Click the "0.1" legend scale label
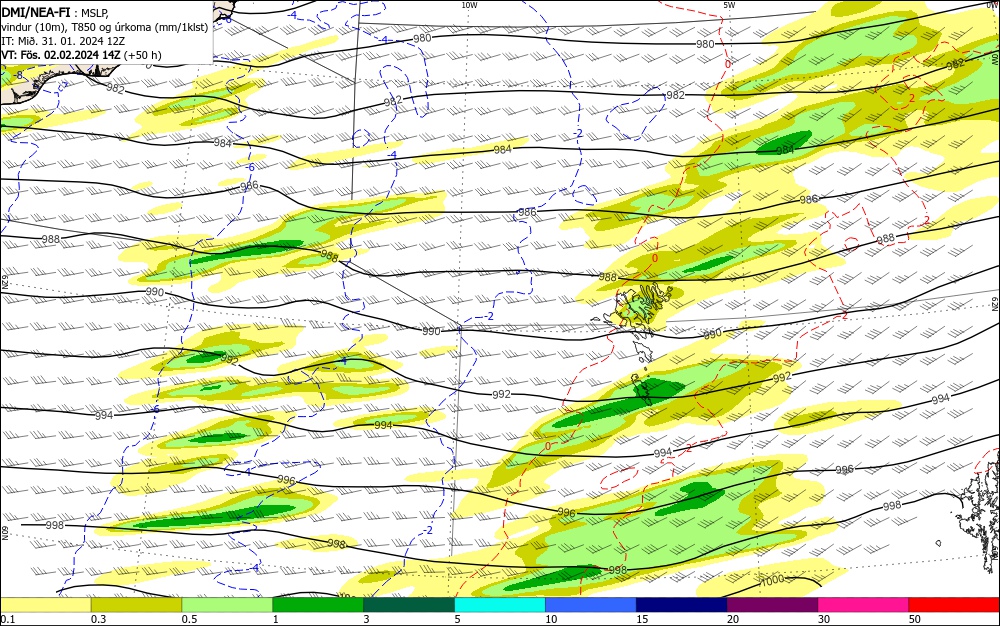The width and height of the screenshot is (1000, 626). click(x=8, y=619)
